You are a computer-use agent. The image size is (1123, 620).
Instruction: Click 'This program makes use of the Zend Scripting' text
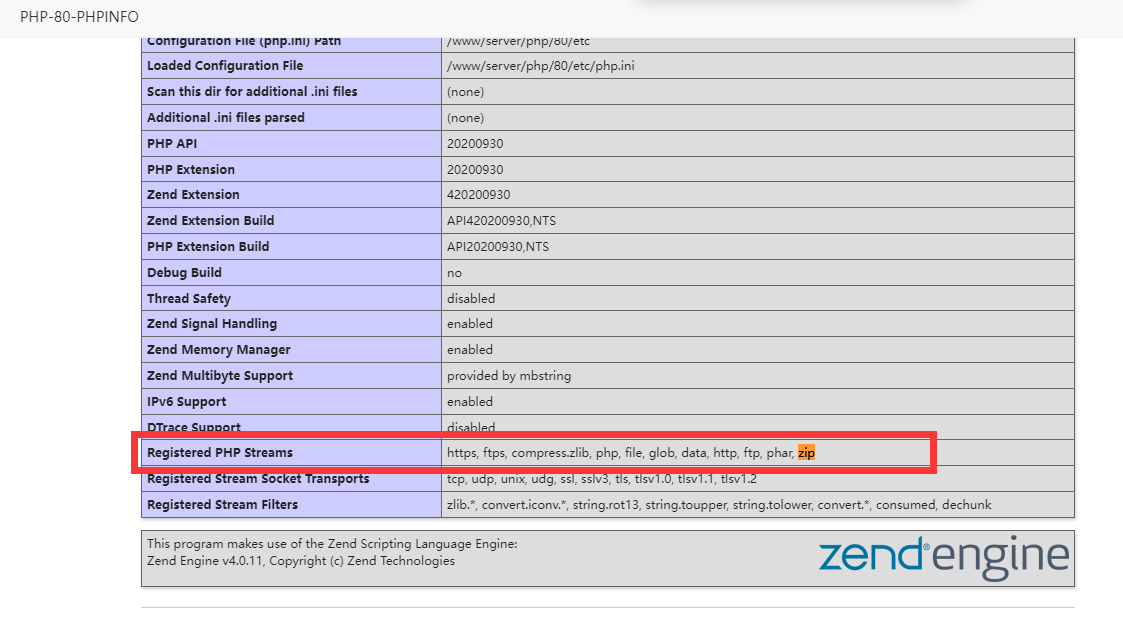[x=332, y=544]
